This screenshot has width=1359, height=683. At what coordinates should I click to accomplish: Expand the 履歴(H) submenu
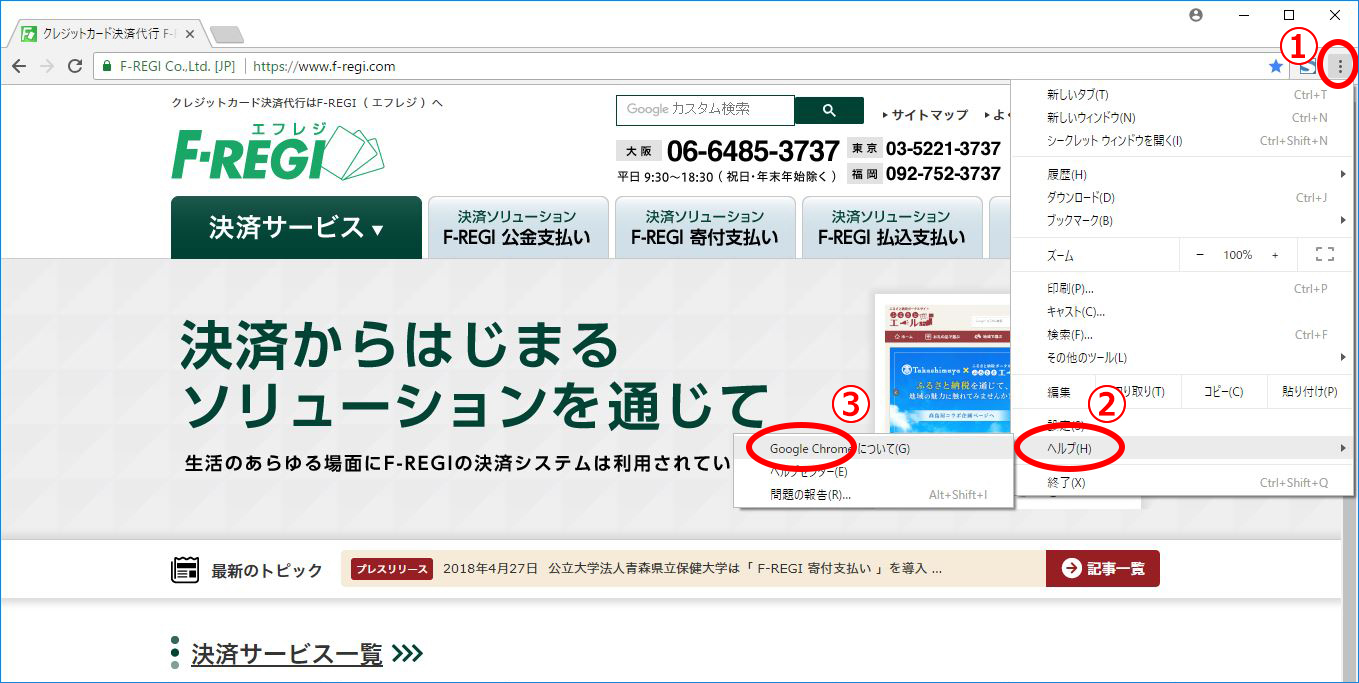tap(1182, 175)
